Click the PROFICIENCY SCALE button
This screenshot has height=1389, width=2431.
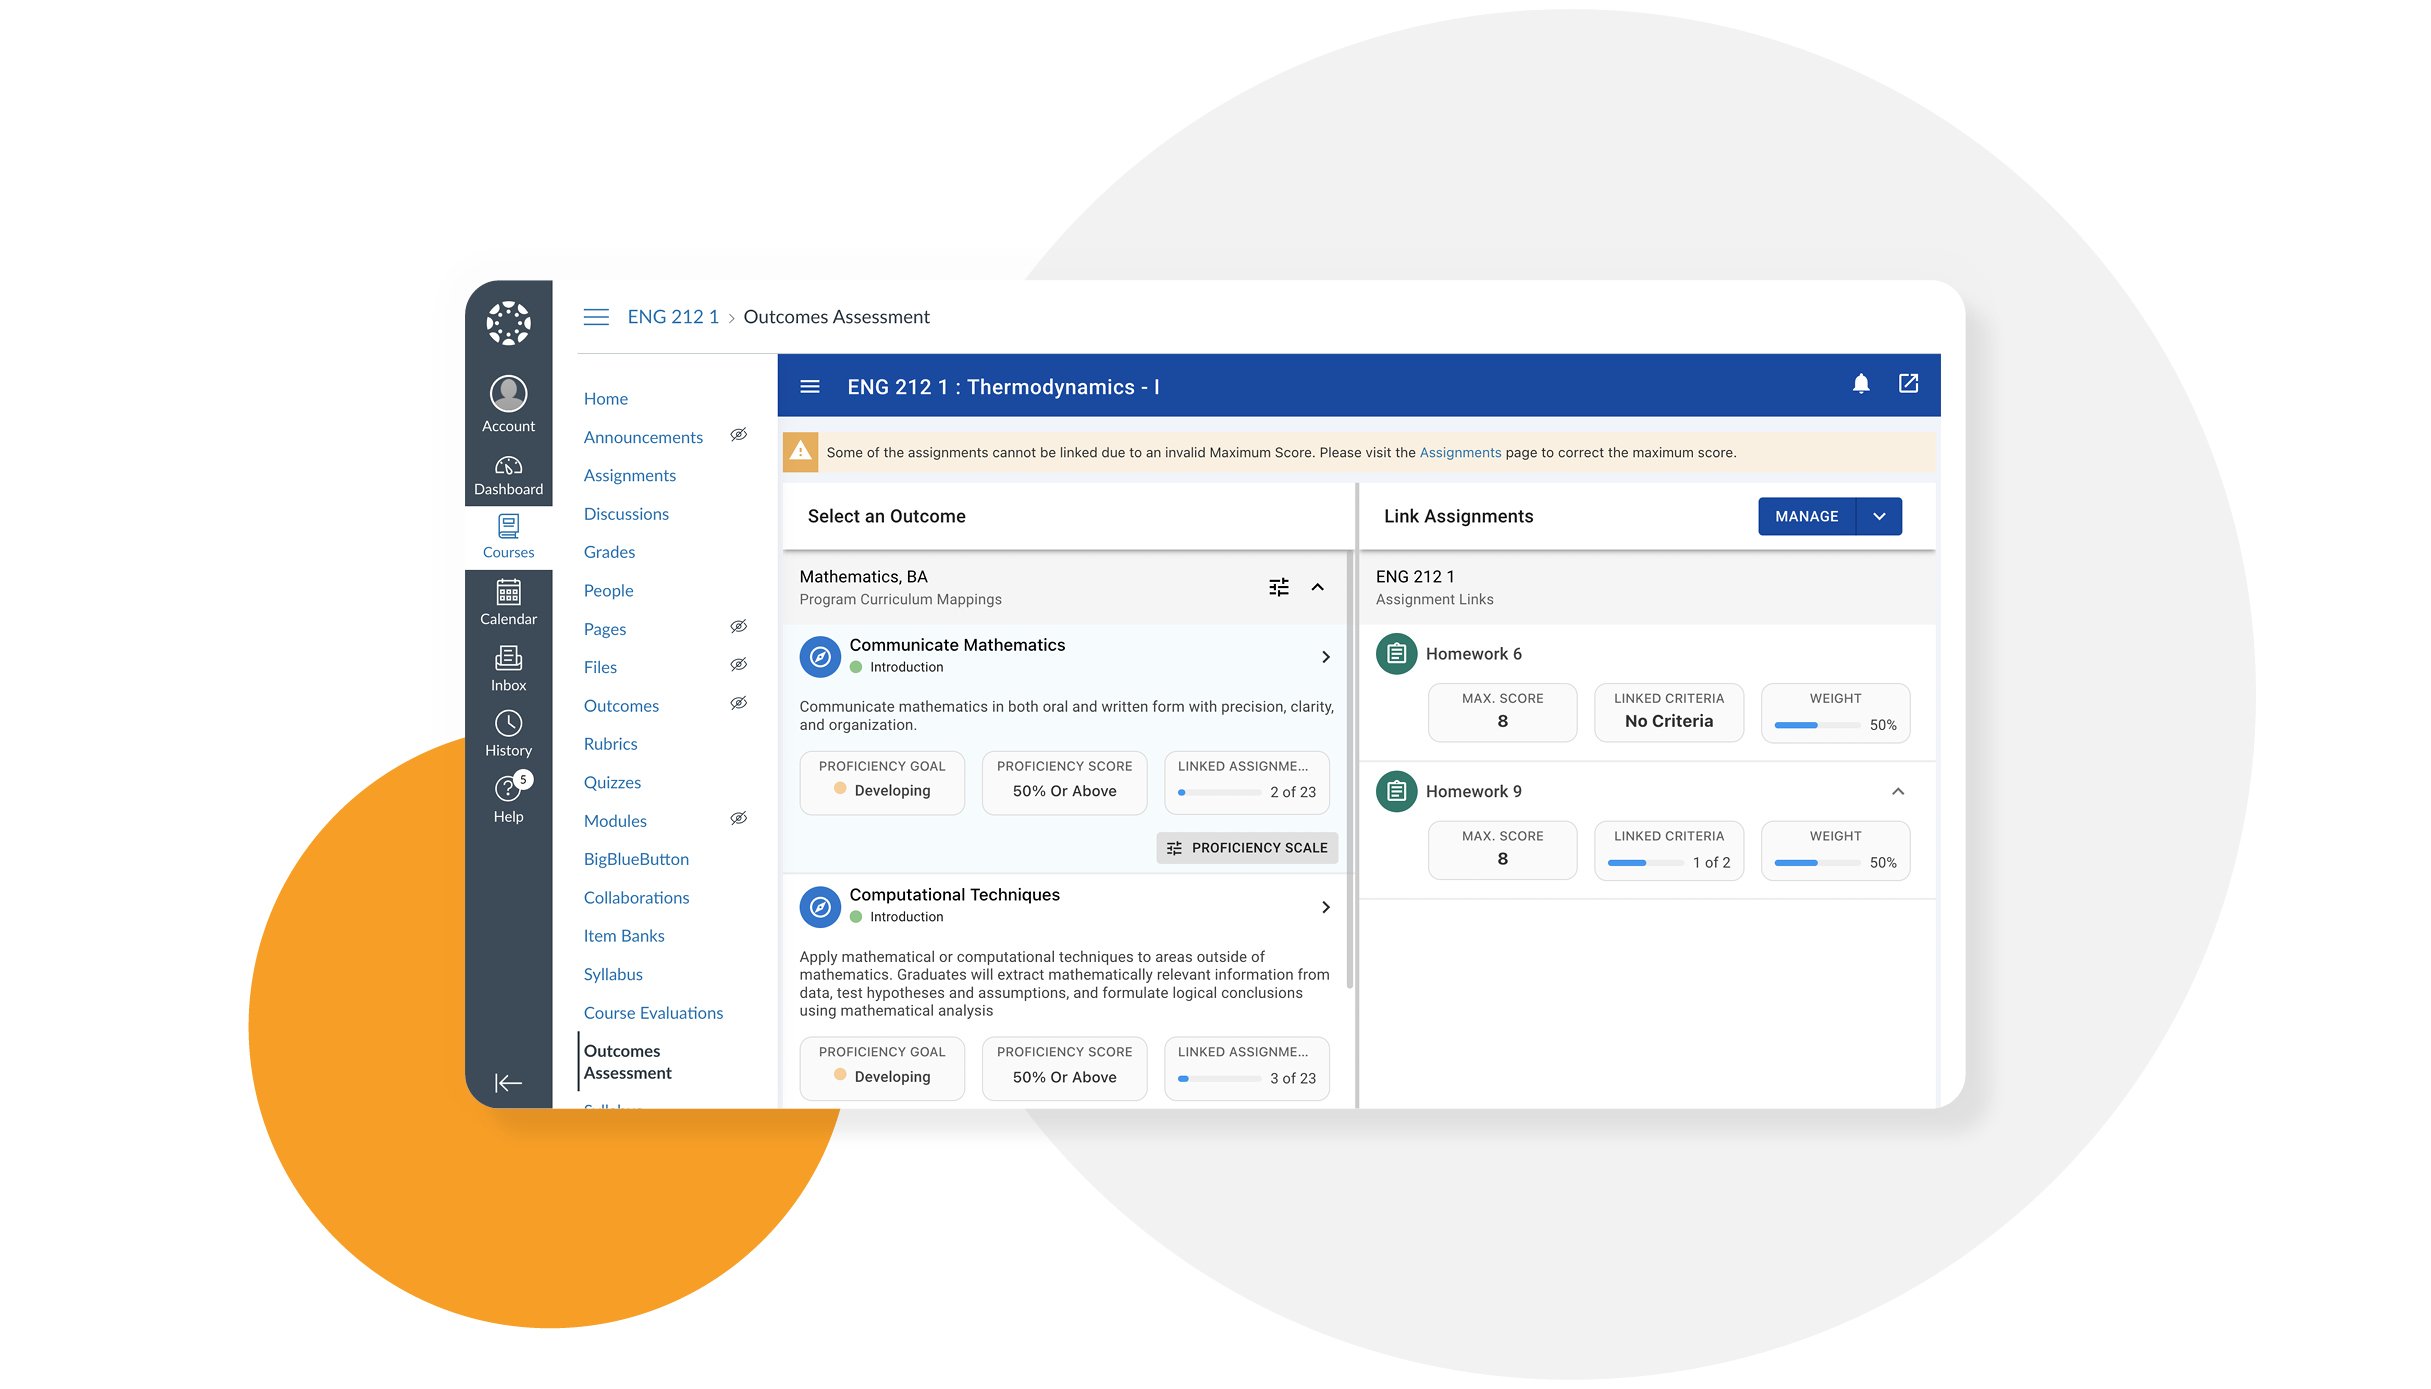tap(1247, 848)
